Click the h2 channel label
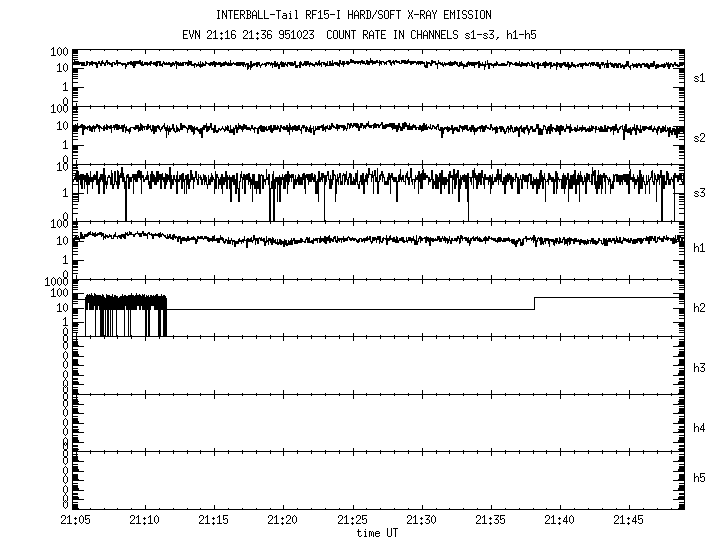 [x=700, y=308]
